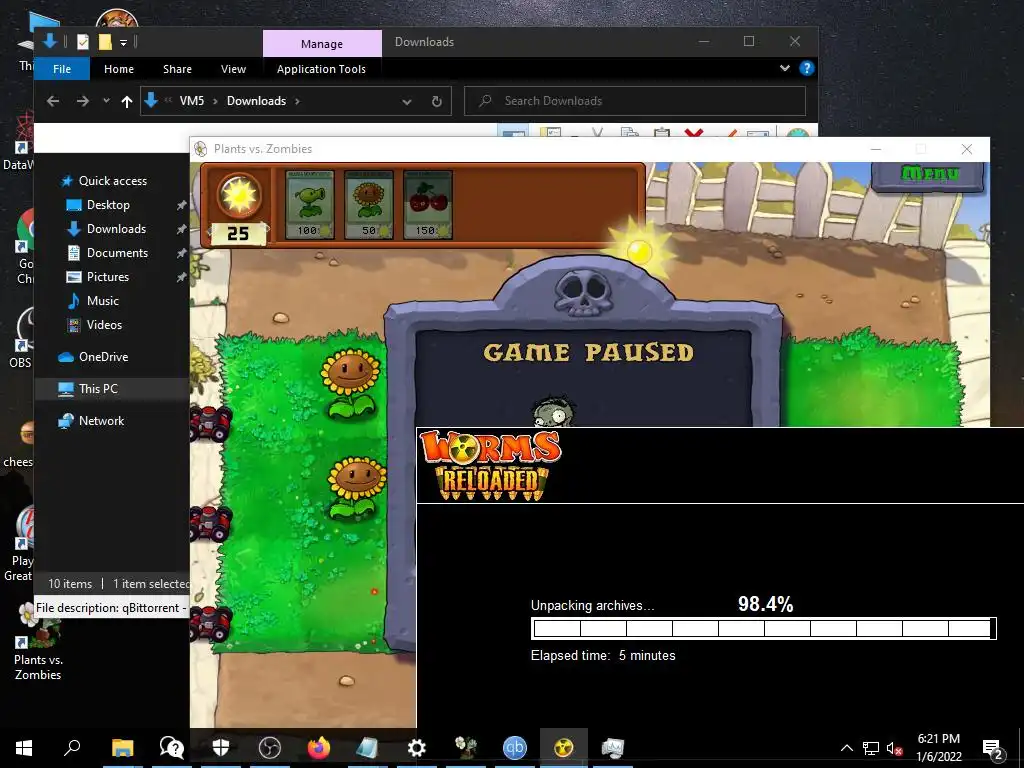Open Settings gear in taskbar

pyautogui.click(x=416, y=748)
